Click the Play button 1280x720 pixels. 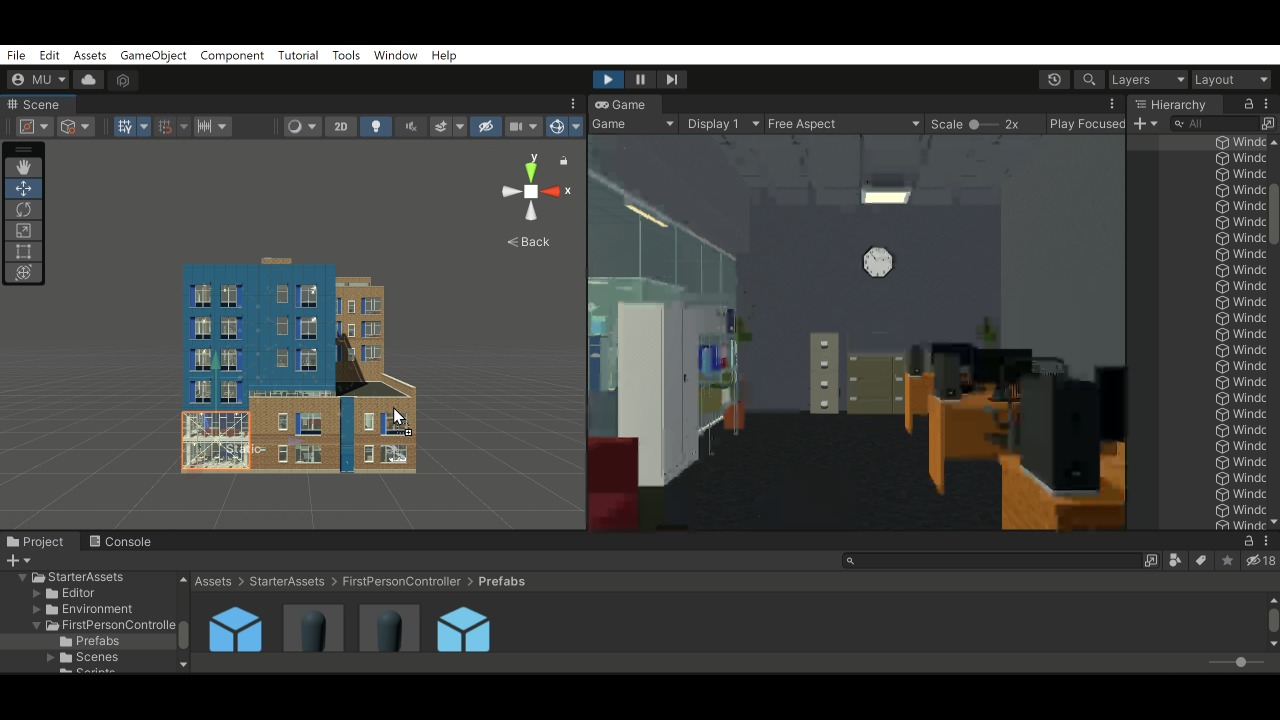608,79
